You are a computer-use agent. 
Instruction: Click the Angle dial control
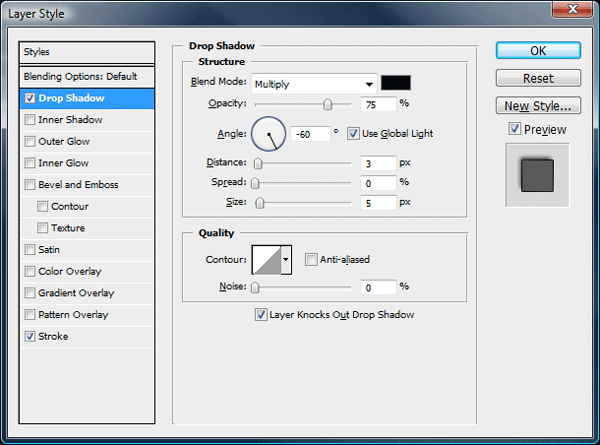[x=269, y=134]
